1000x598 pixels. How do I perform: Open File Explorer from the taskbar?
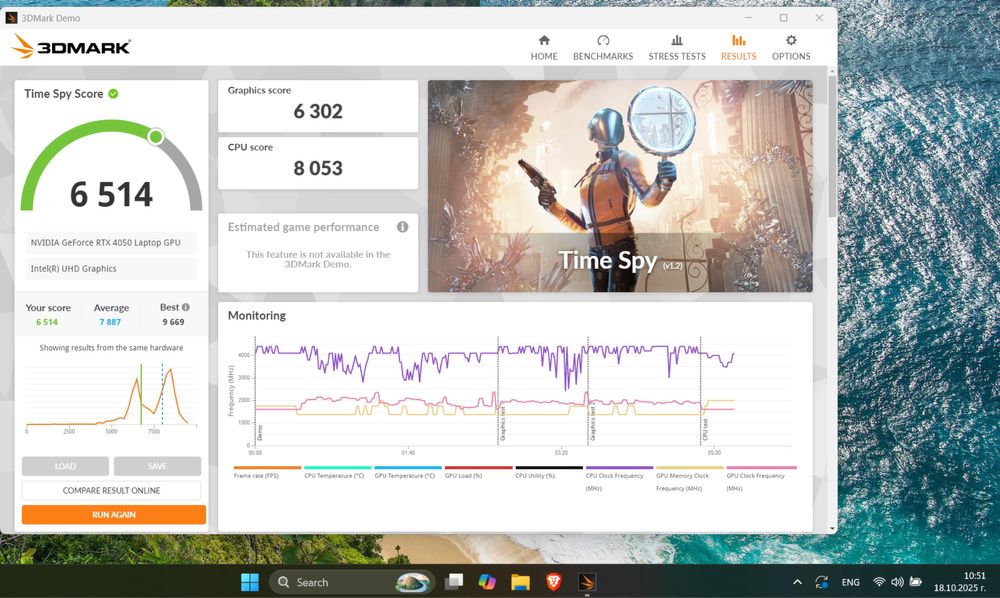pos(520,582)
